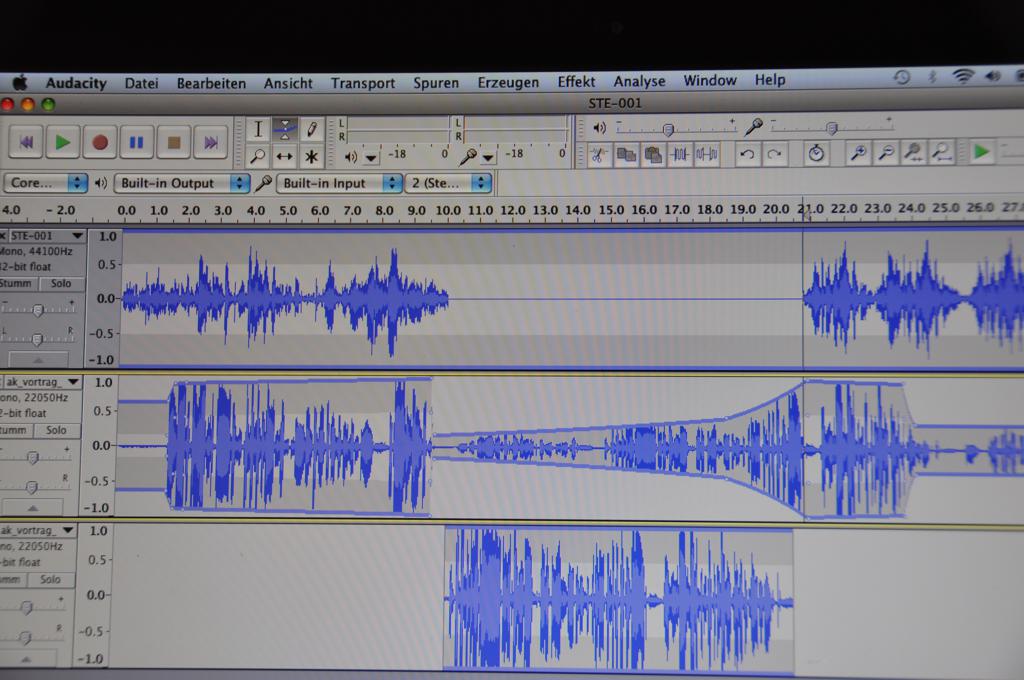Skip to end of the project
The height and width of the screenshot is (680, 1024).
210,142
